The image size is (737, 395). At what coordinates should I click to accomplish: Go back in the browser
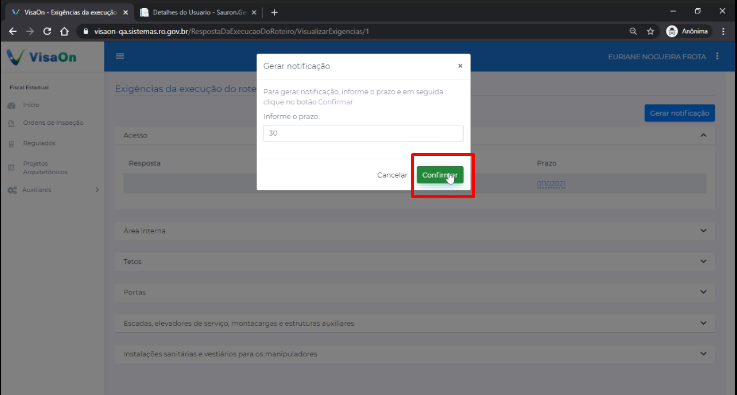[x=13, y=32]
